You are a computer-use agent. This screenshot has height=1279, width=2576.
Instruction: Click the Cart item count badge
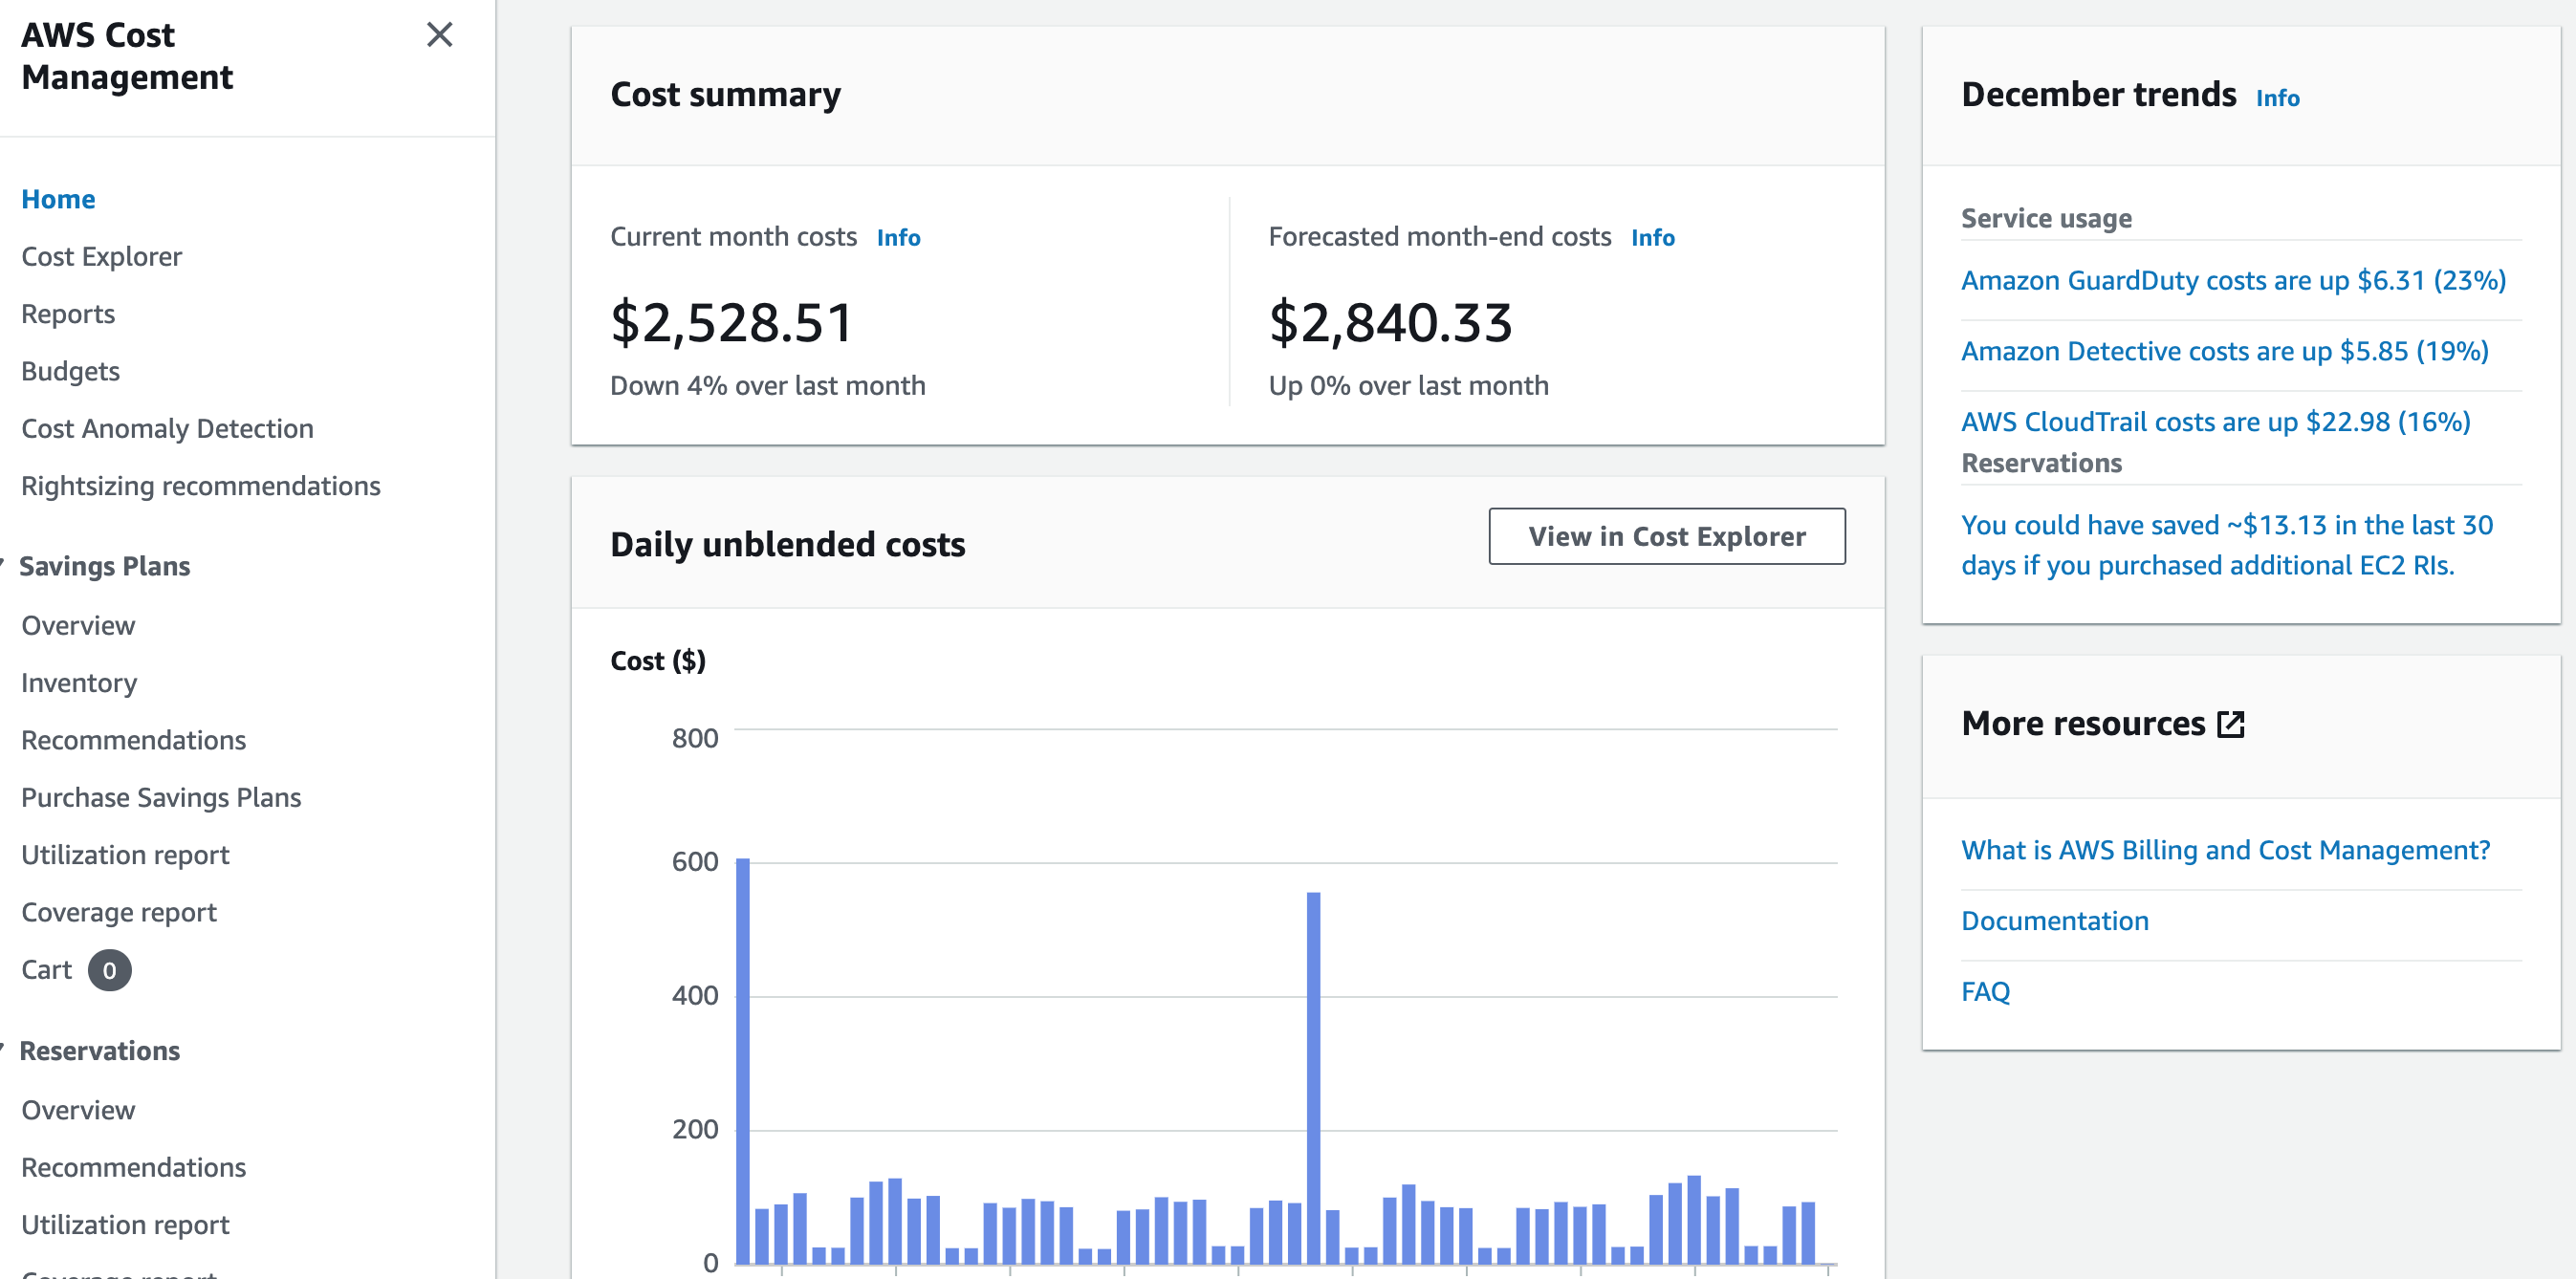tap(109, 970)
